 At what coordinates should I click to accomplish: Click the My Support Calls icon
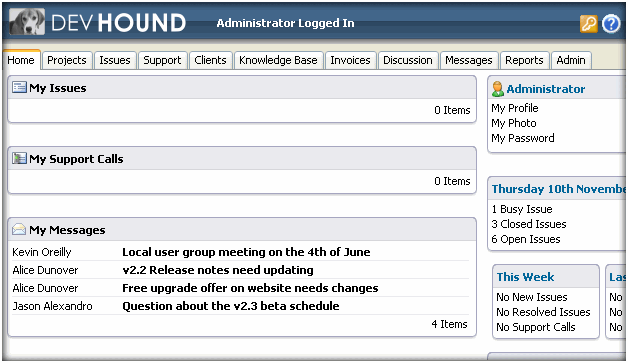(x=19, y=158)
